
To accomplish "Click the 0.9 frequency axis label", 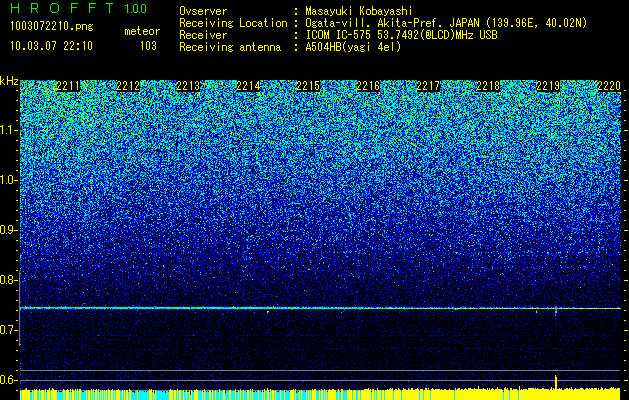I will click(x=8, y=230).
